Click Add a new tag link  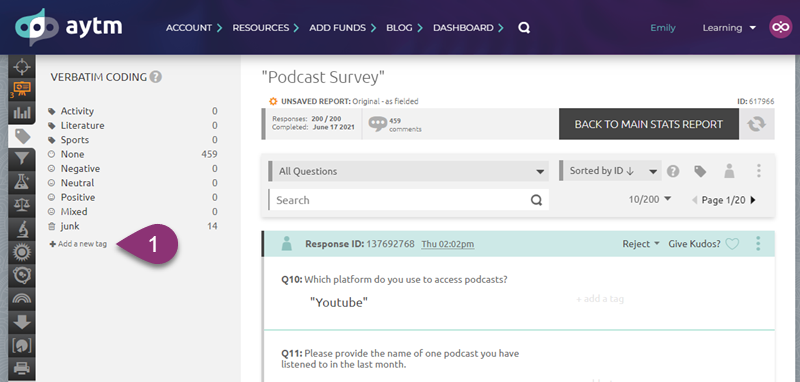tap(78, 244)
